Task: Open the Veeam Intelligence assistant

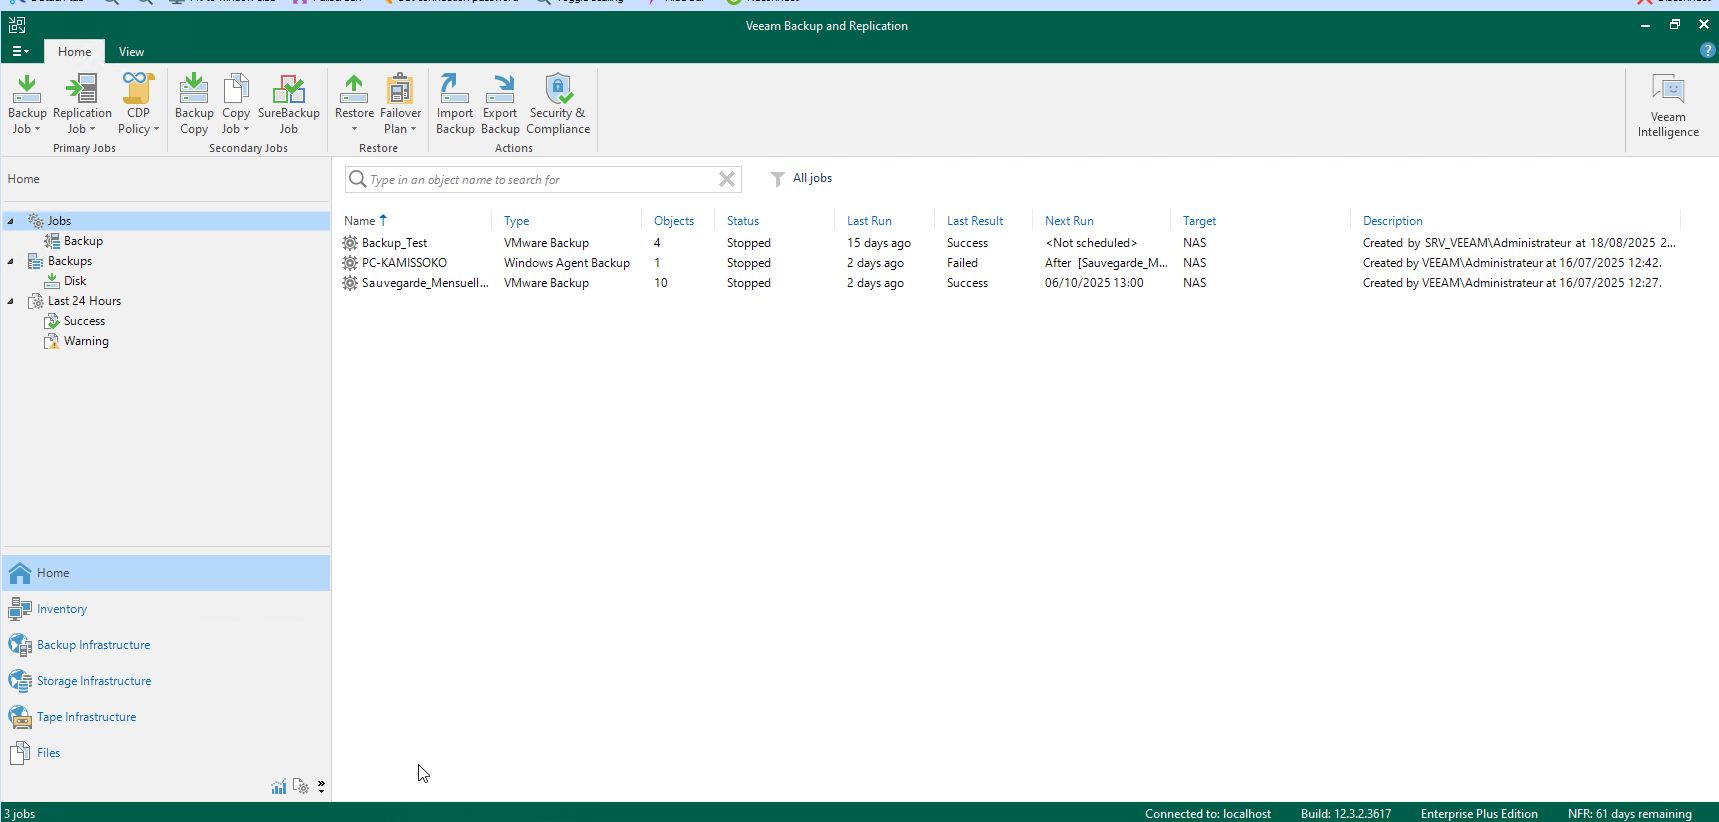Action: (1668, 105)
